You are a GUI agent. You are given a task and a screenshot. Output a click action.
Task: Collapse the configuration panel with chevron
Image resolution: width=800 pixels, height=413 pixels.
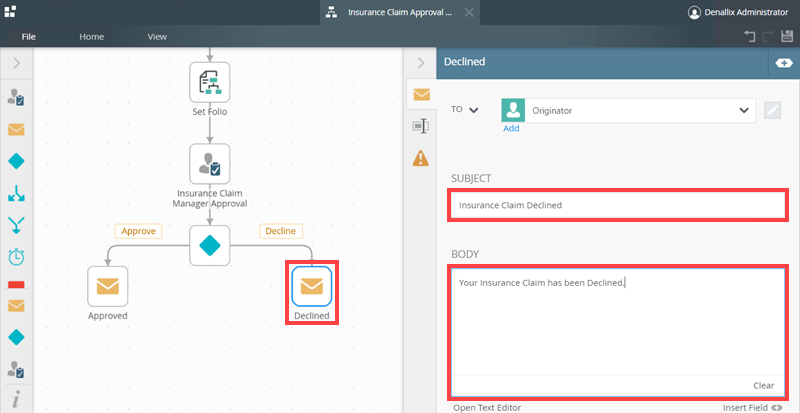(421, 63)
